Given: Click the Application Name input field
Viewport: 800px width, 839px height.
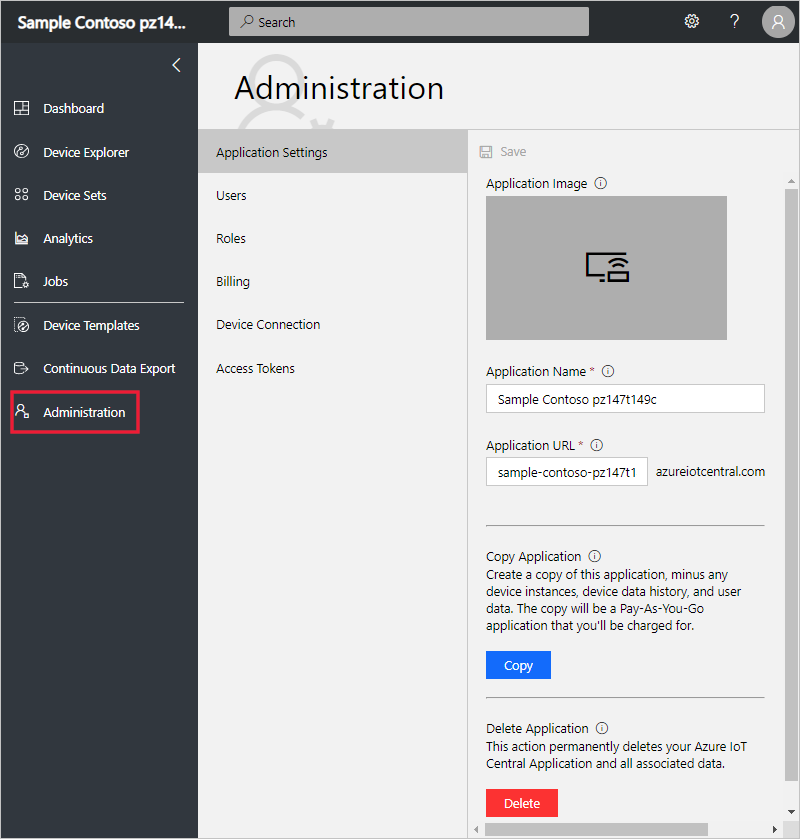Looking at the screenshot, I should click(x=625, y=399).
